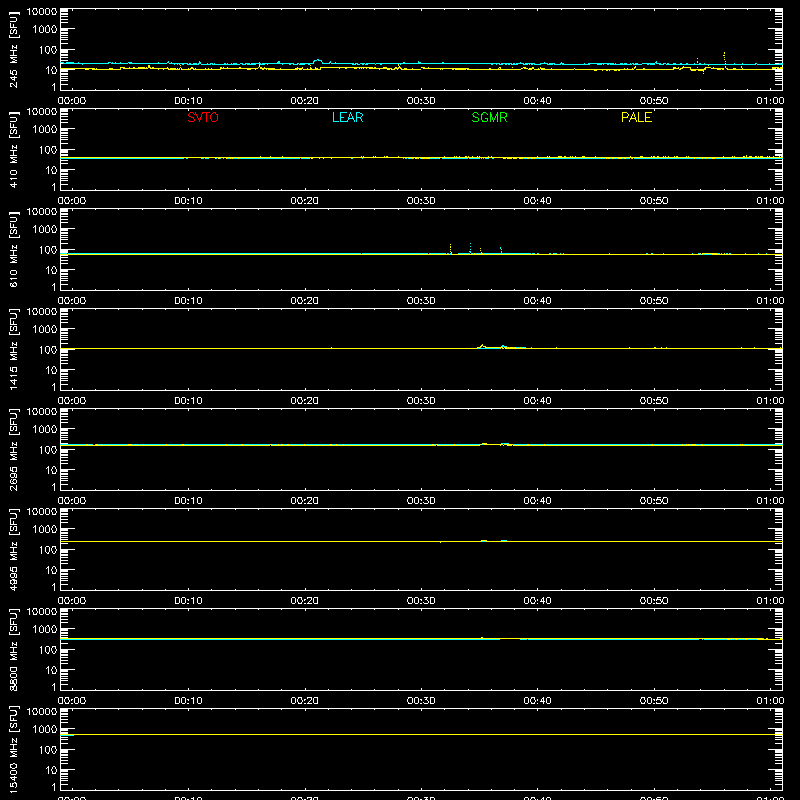The height and width of the screenshot is (800, 800).
Task: Click the '00:30' tick label under the 410 MHz plot
Action: [x=421, y=201]
